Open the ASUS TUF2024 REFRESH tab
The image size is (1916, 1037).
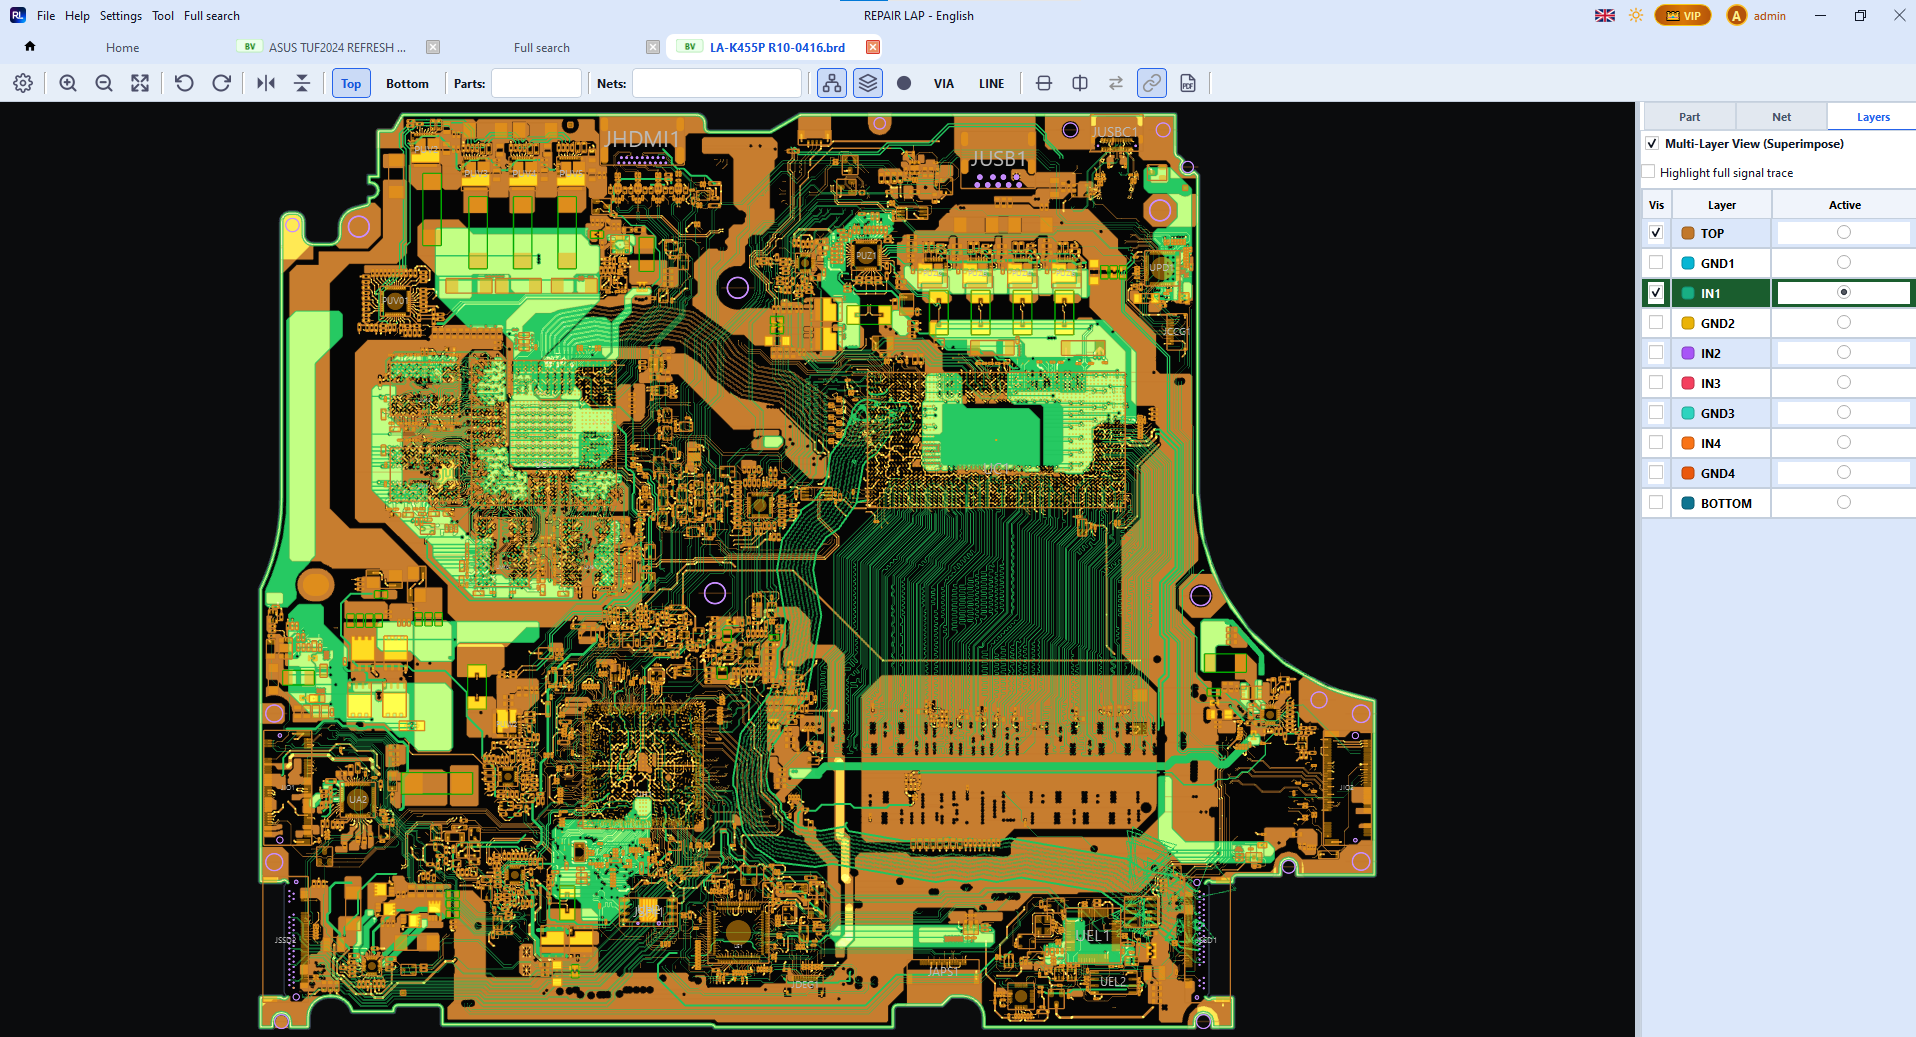pos(337,47)
